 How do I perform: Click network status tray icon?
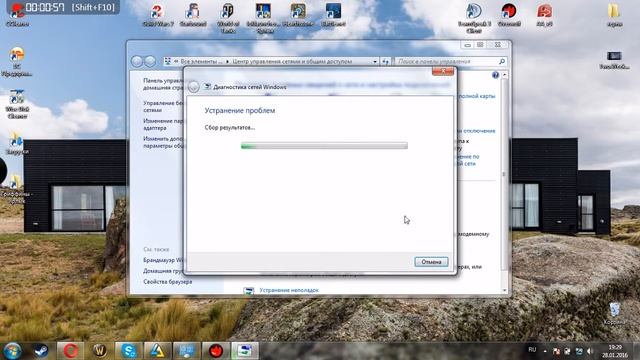579,351
